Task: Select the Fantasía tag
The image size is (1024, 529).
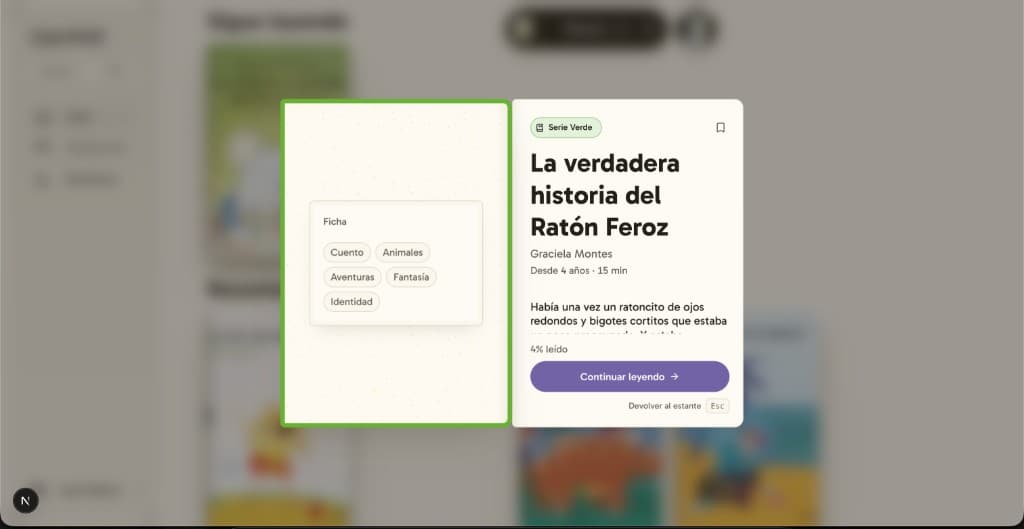Action: tap(411, 277)
